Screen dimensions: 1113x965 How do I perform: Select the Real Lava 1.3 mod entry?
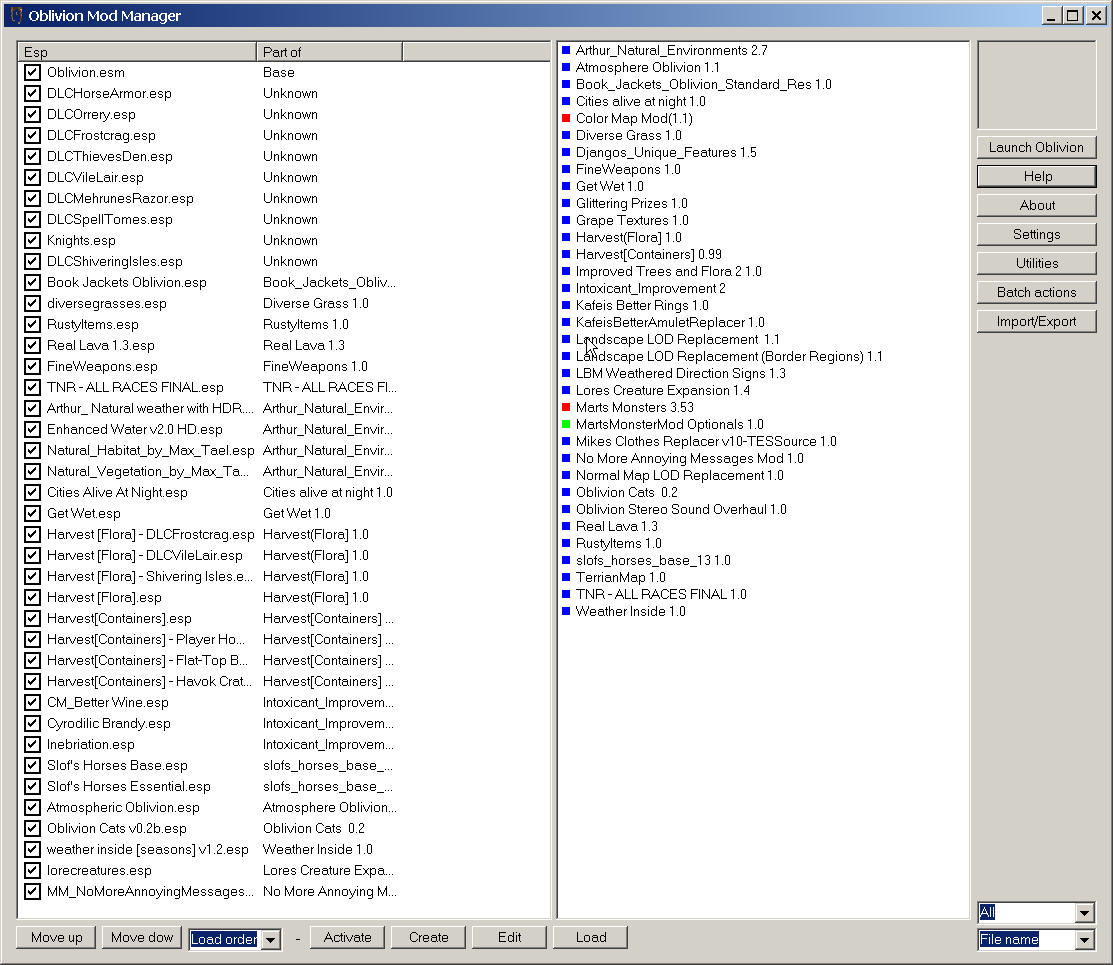(x=616, y=526)
